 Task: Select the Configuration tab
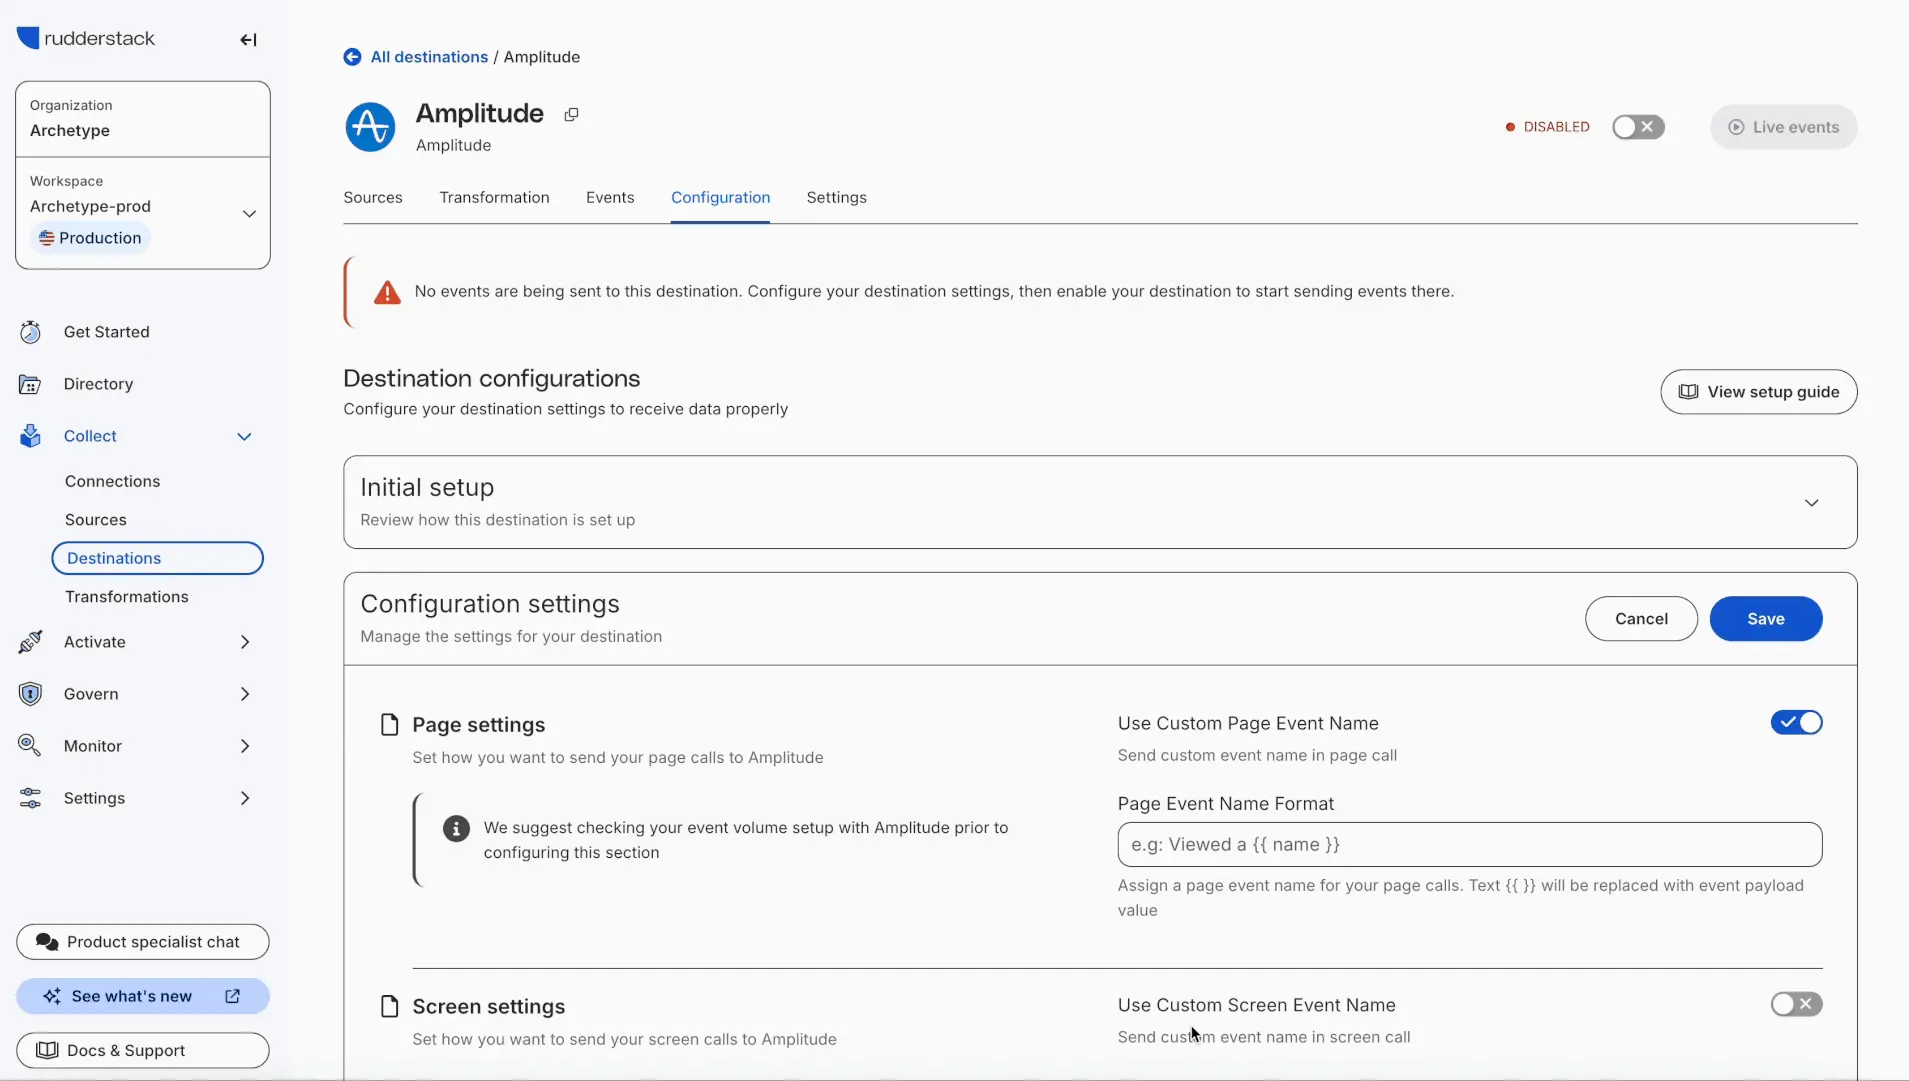click(x=720, y=197)
